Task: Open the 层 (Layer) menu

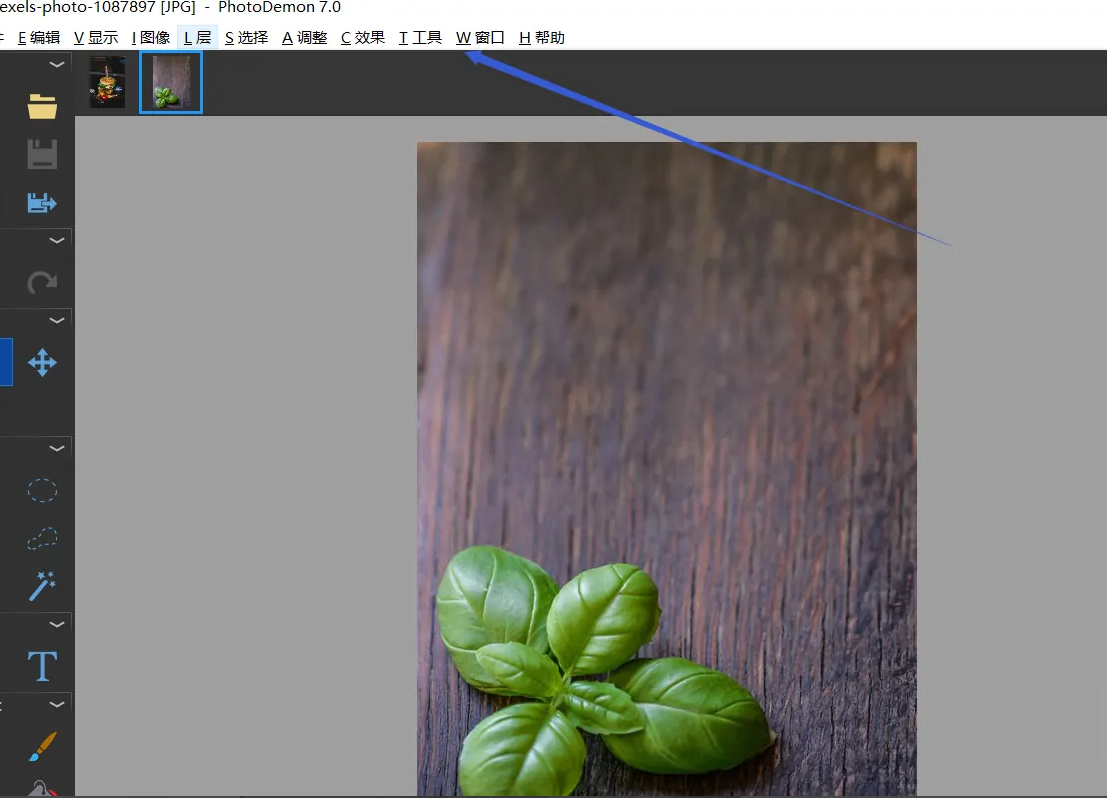Action: (198, 38)
